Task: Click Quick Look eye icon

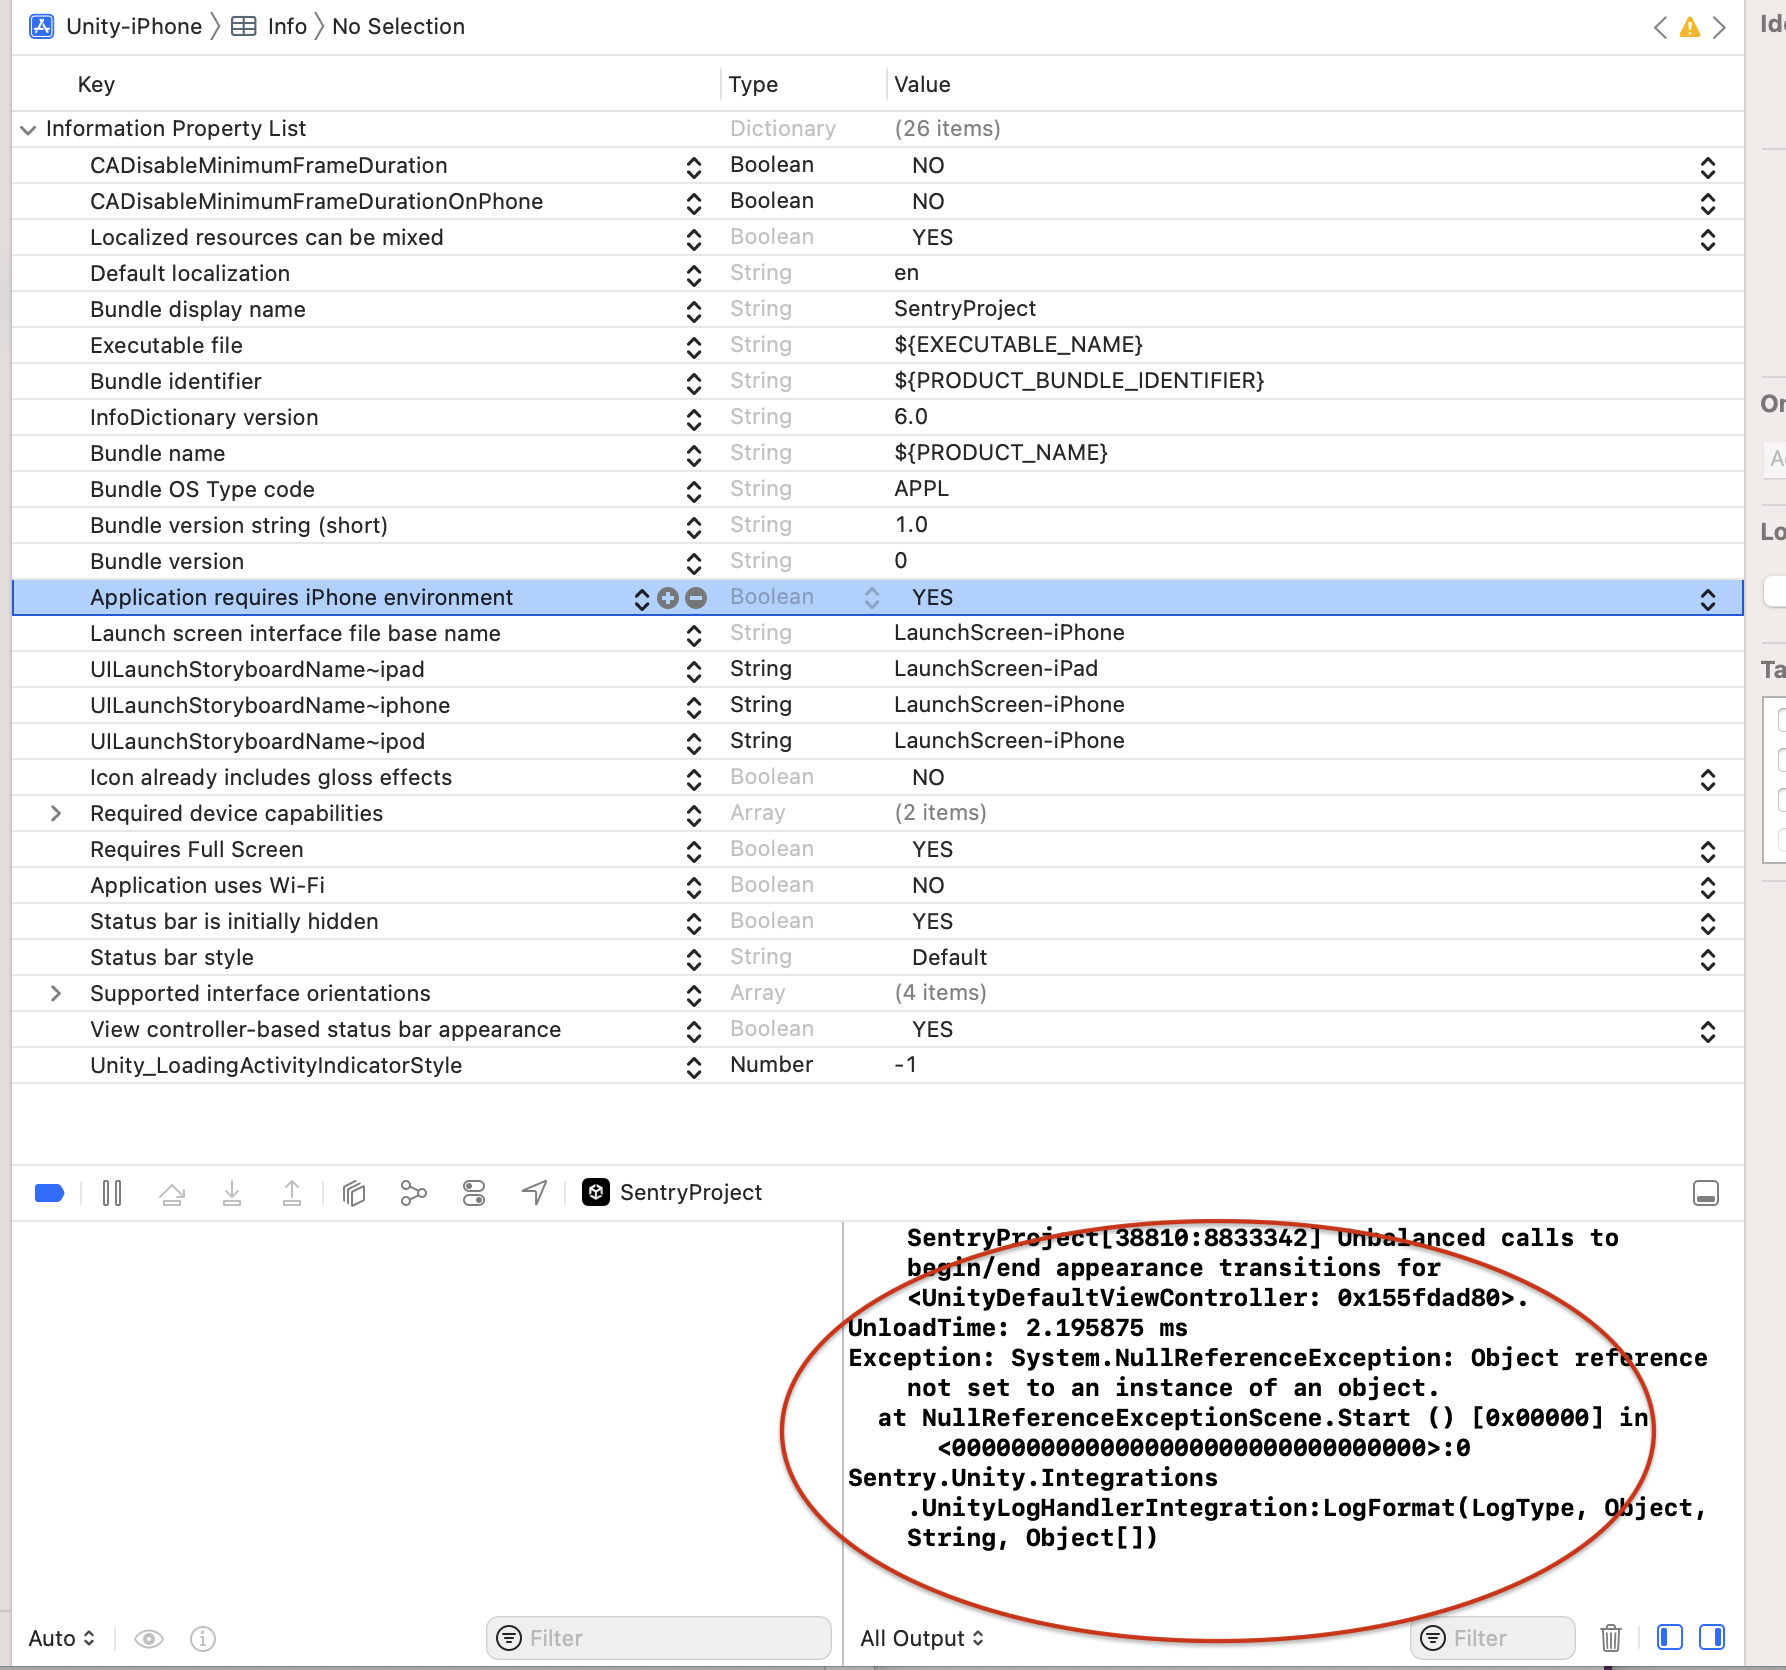Action: pos(149,1638)
